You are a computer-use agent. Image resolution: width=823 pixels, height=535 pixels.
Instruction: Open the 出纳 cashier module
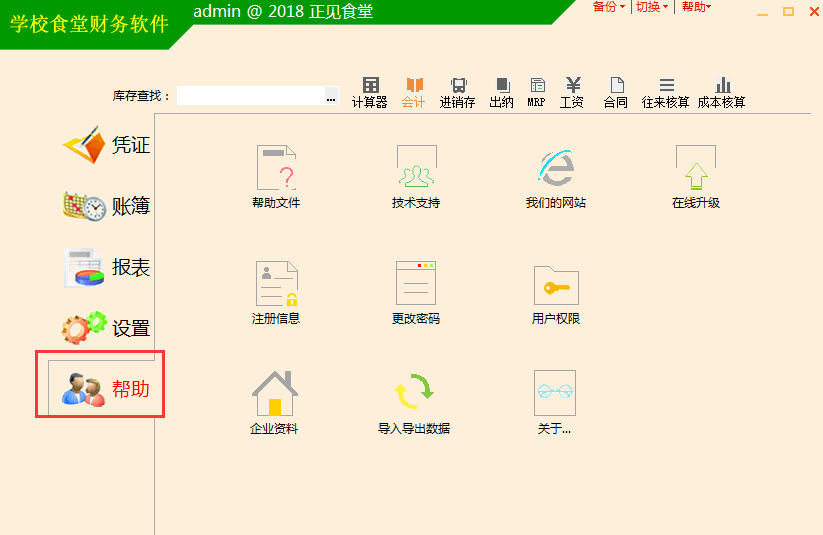502,92
